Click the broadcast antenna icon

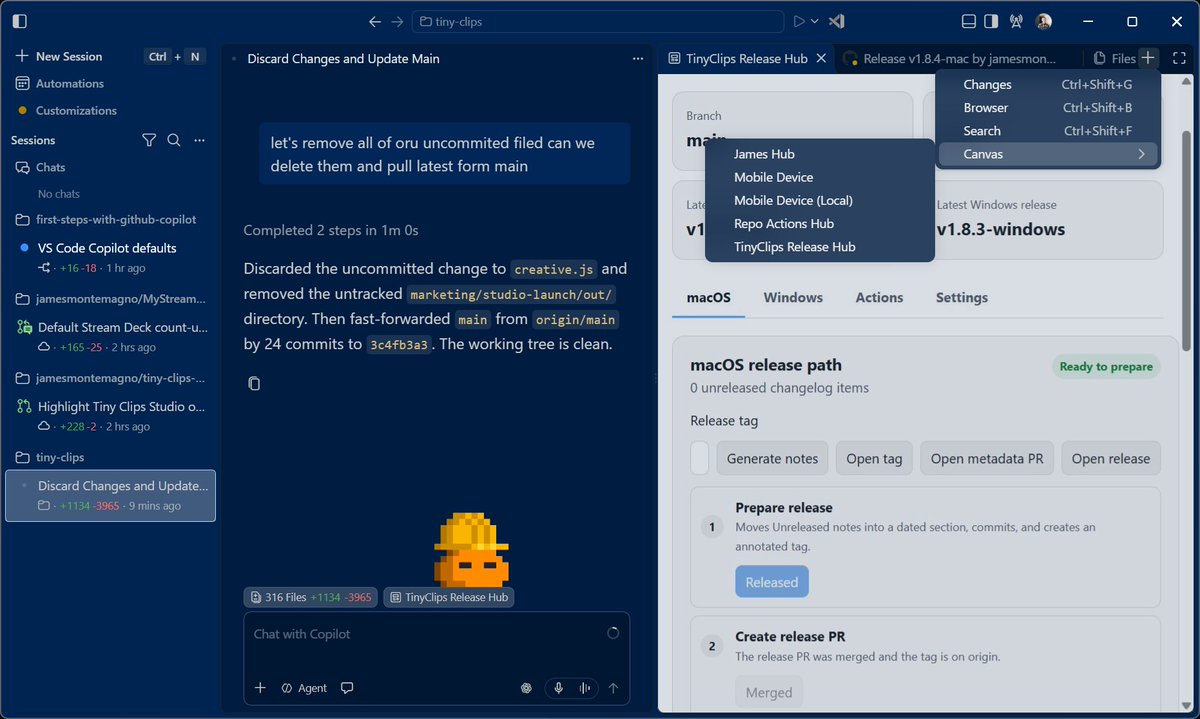pyautogui.click(x=1017, y=21)
